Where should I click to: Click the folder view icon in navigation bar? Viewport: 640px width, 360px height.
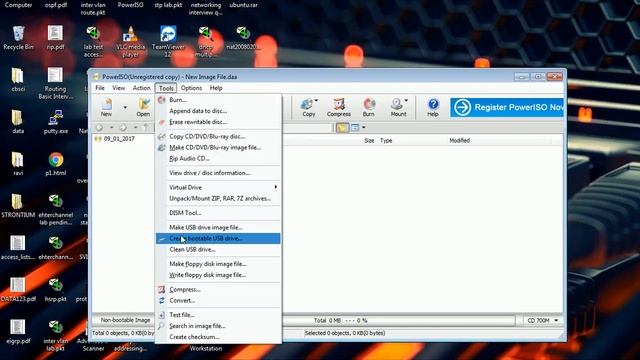[x=342, y=128]
